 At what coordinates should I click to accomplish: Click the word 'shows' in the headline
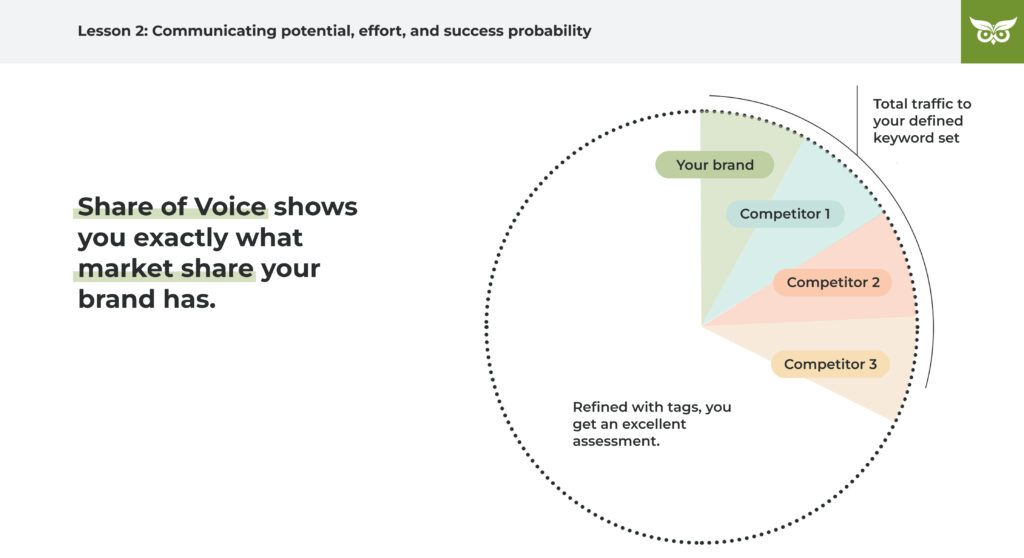(315, 207)
